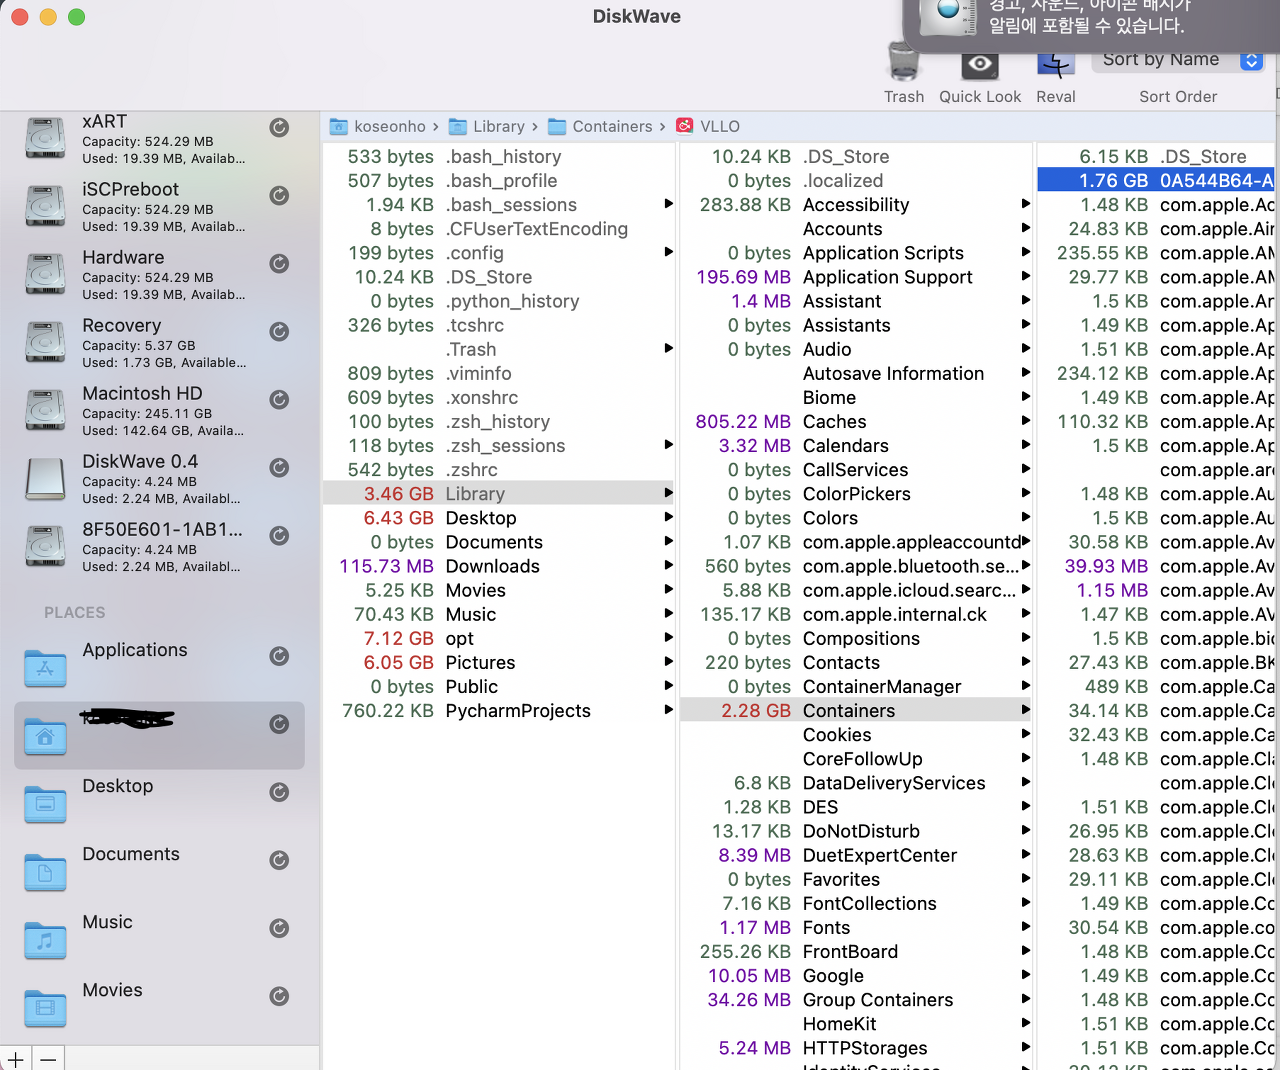Refresh the Music place
The width and height of the screenshot is (1280, 1070).
(x=280, y=929)
